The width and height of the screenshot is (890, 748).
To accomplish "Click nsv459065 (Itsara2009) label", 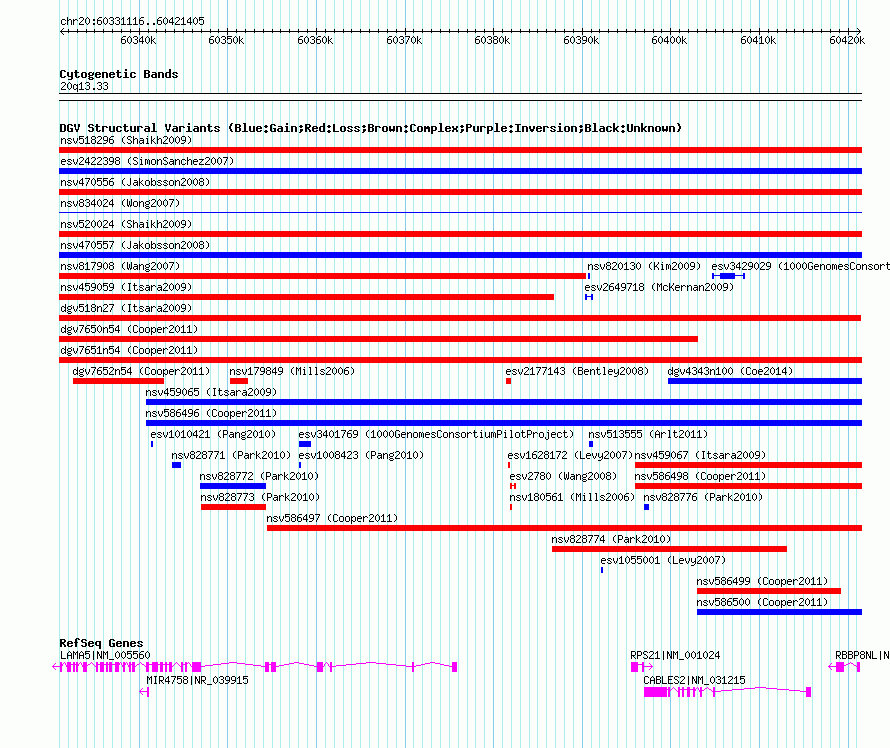I will [x=211, y=392].
